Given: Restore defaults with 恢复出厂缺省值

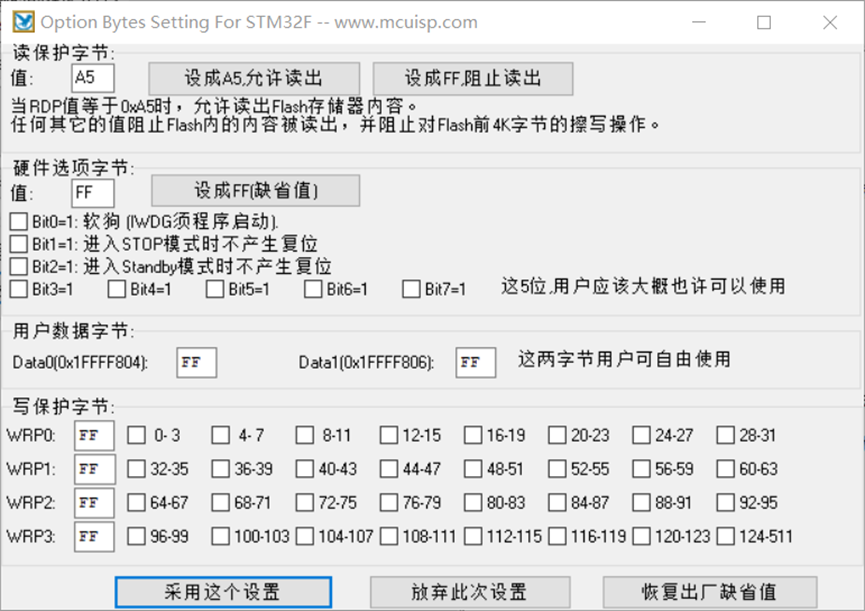Looking at the screenshot, I should (709, 592).
